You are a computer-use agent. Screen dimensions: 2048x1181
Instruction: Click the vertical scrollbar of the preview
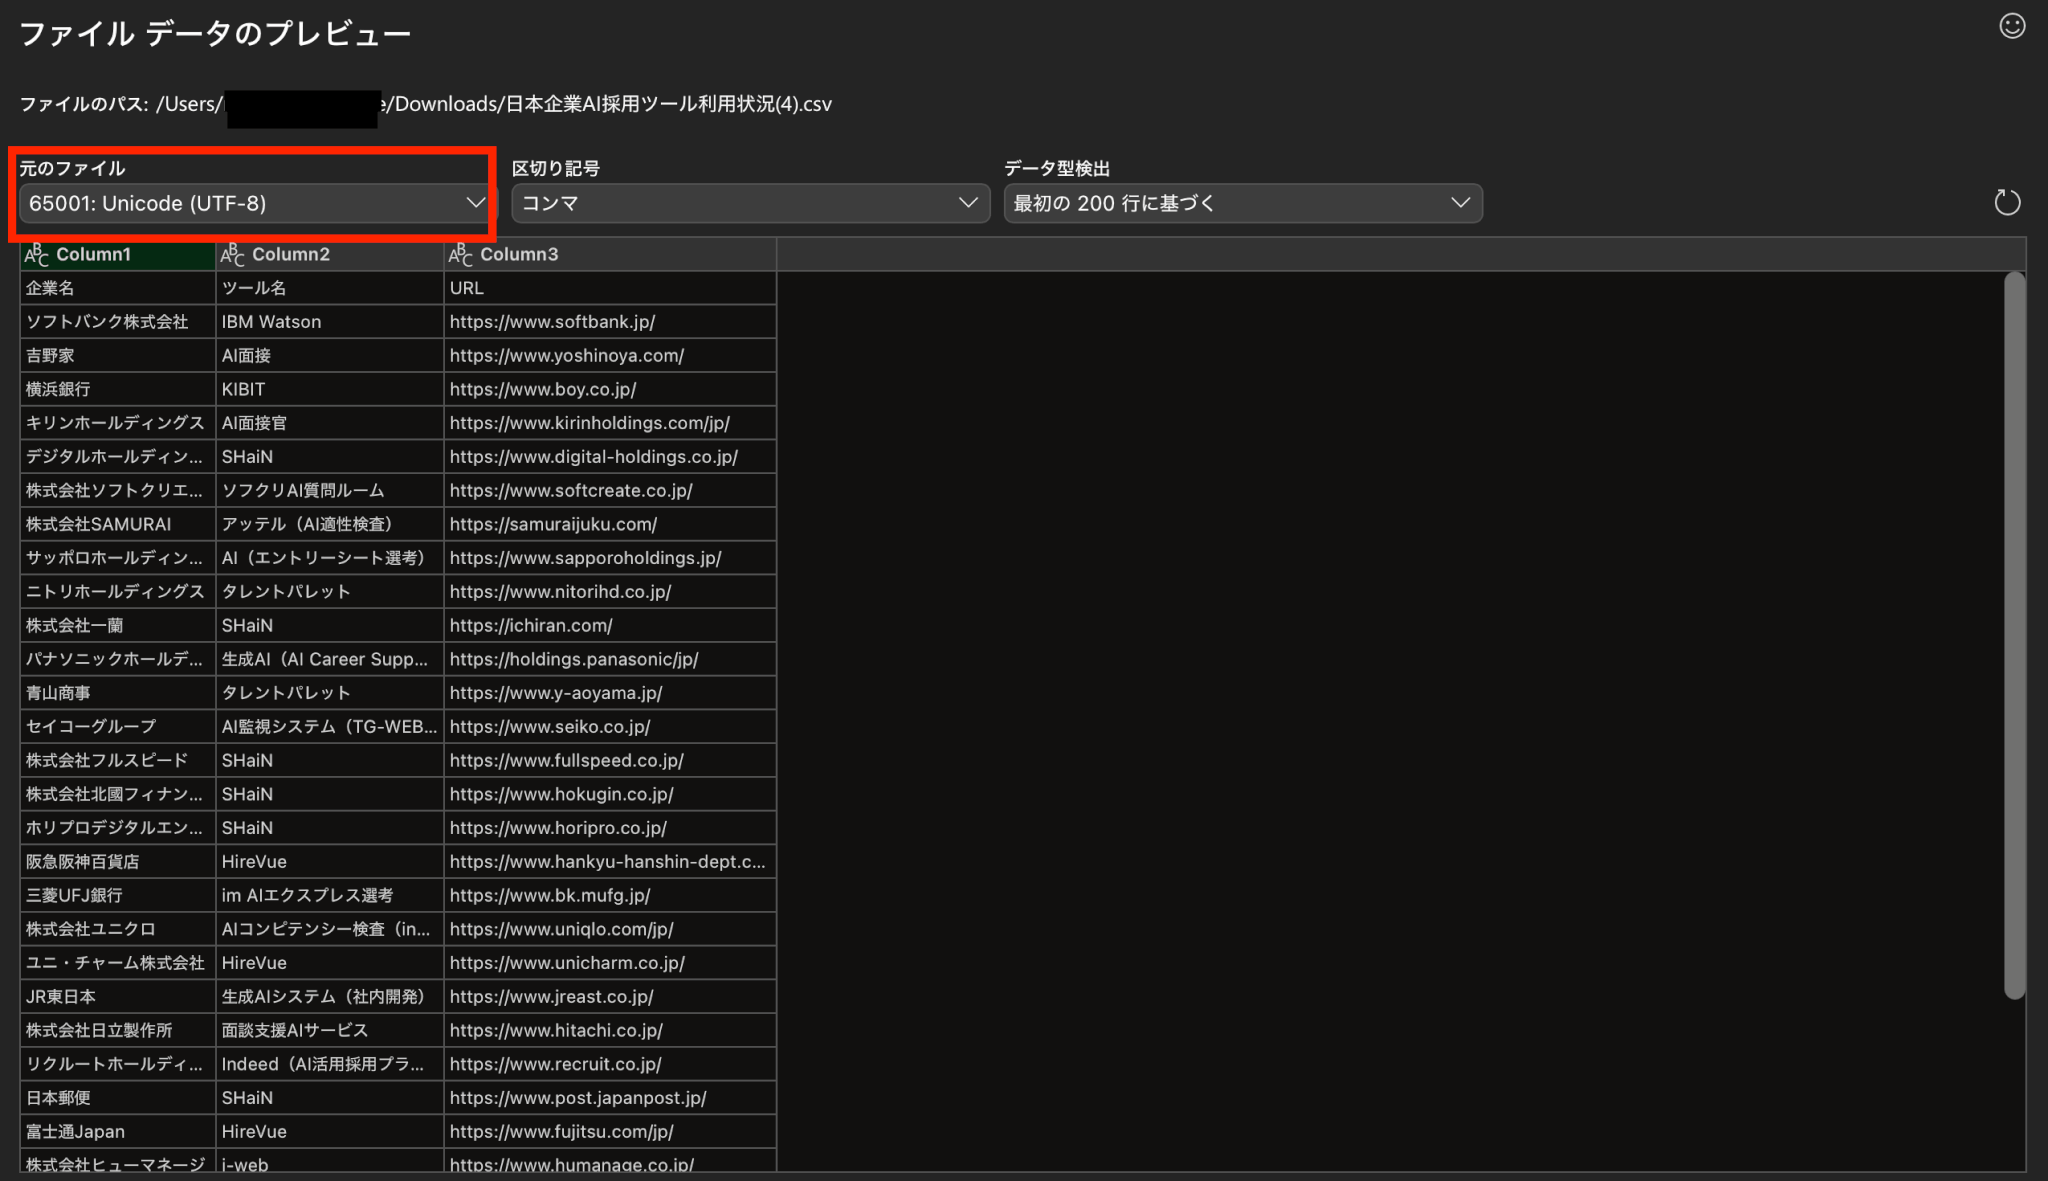tap(2014, 635)
